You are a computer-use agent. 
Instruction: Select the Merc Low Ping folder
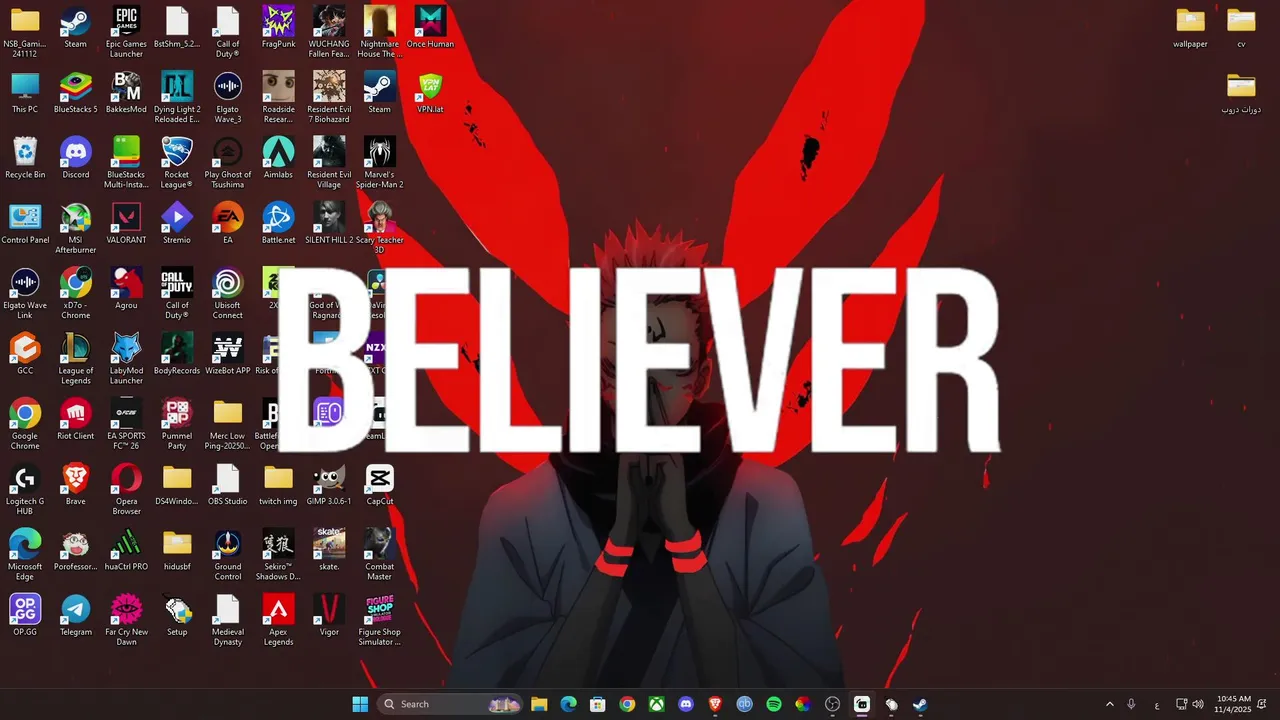pyautogui.click(x=228, y=424)
